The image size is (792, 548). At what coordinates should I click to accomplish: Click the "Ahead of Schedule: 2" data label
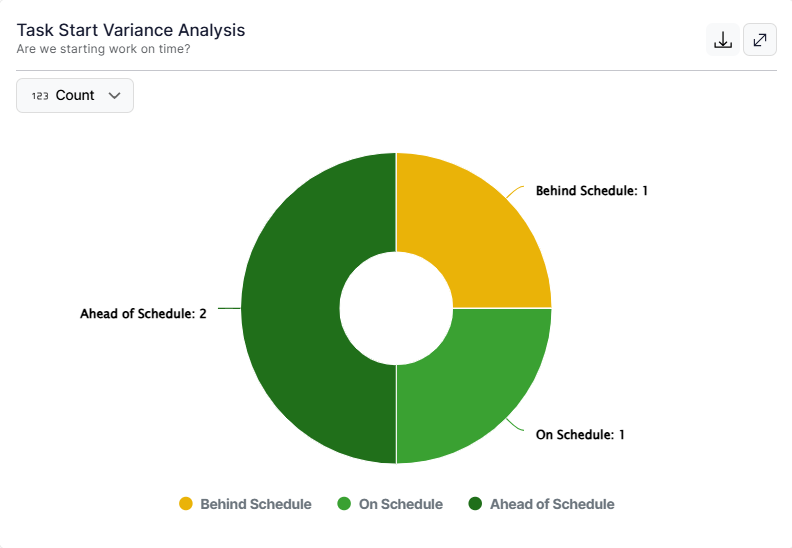pyautogui.click(x=143, y=314)
